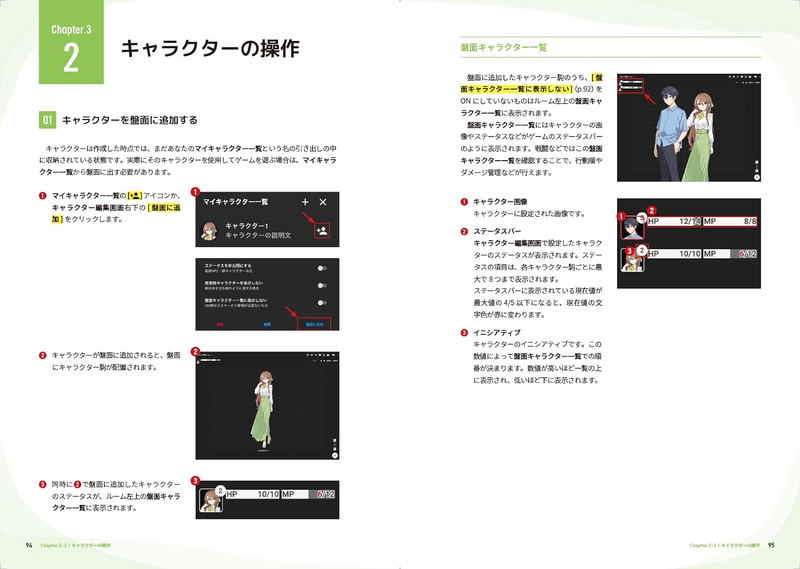Click the inline add-person icon in step 1 text
The image size is (800, 569).
click(x=135, y=195)
